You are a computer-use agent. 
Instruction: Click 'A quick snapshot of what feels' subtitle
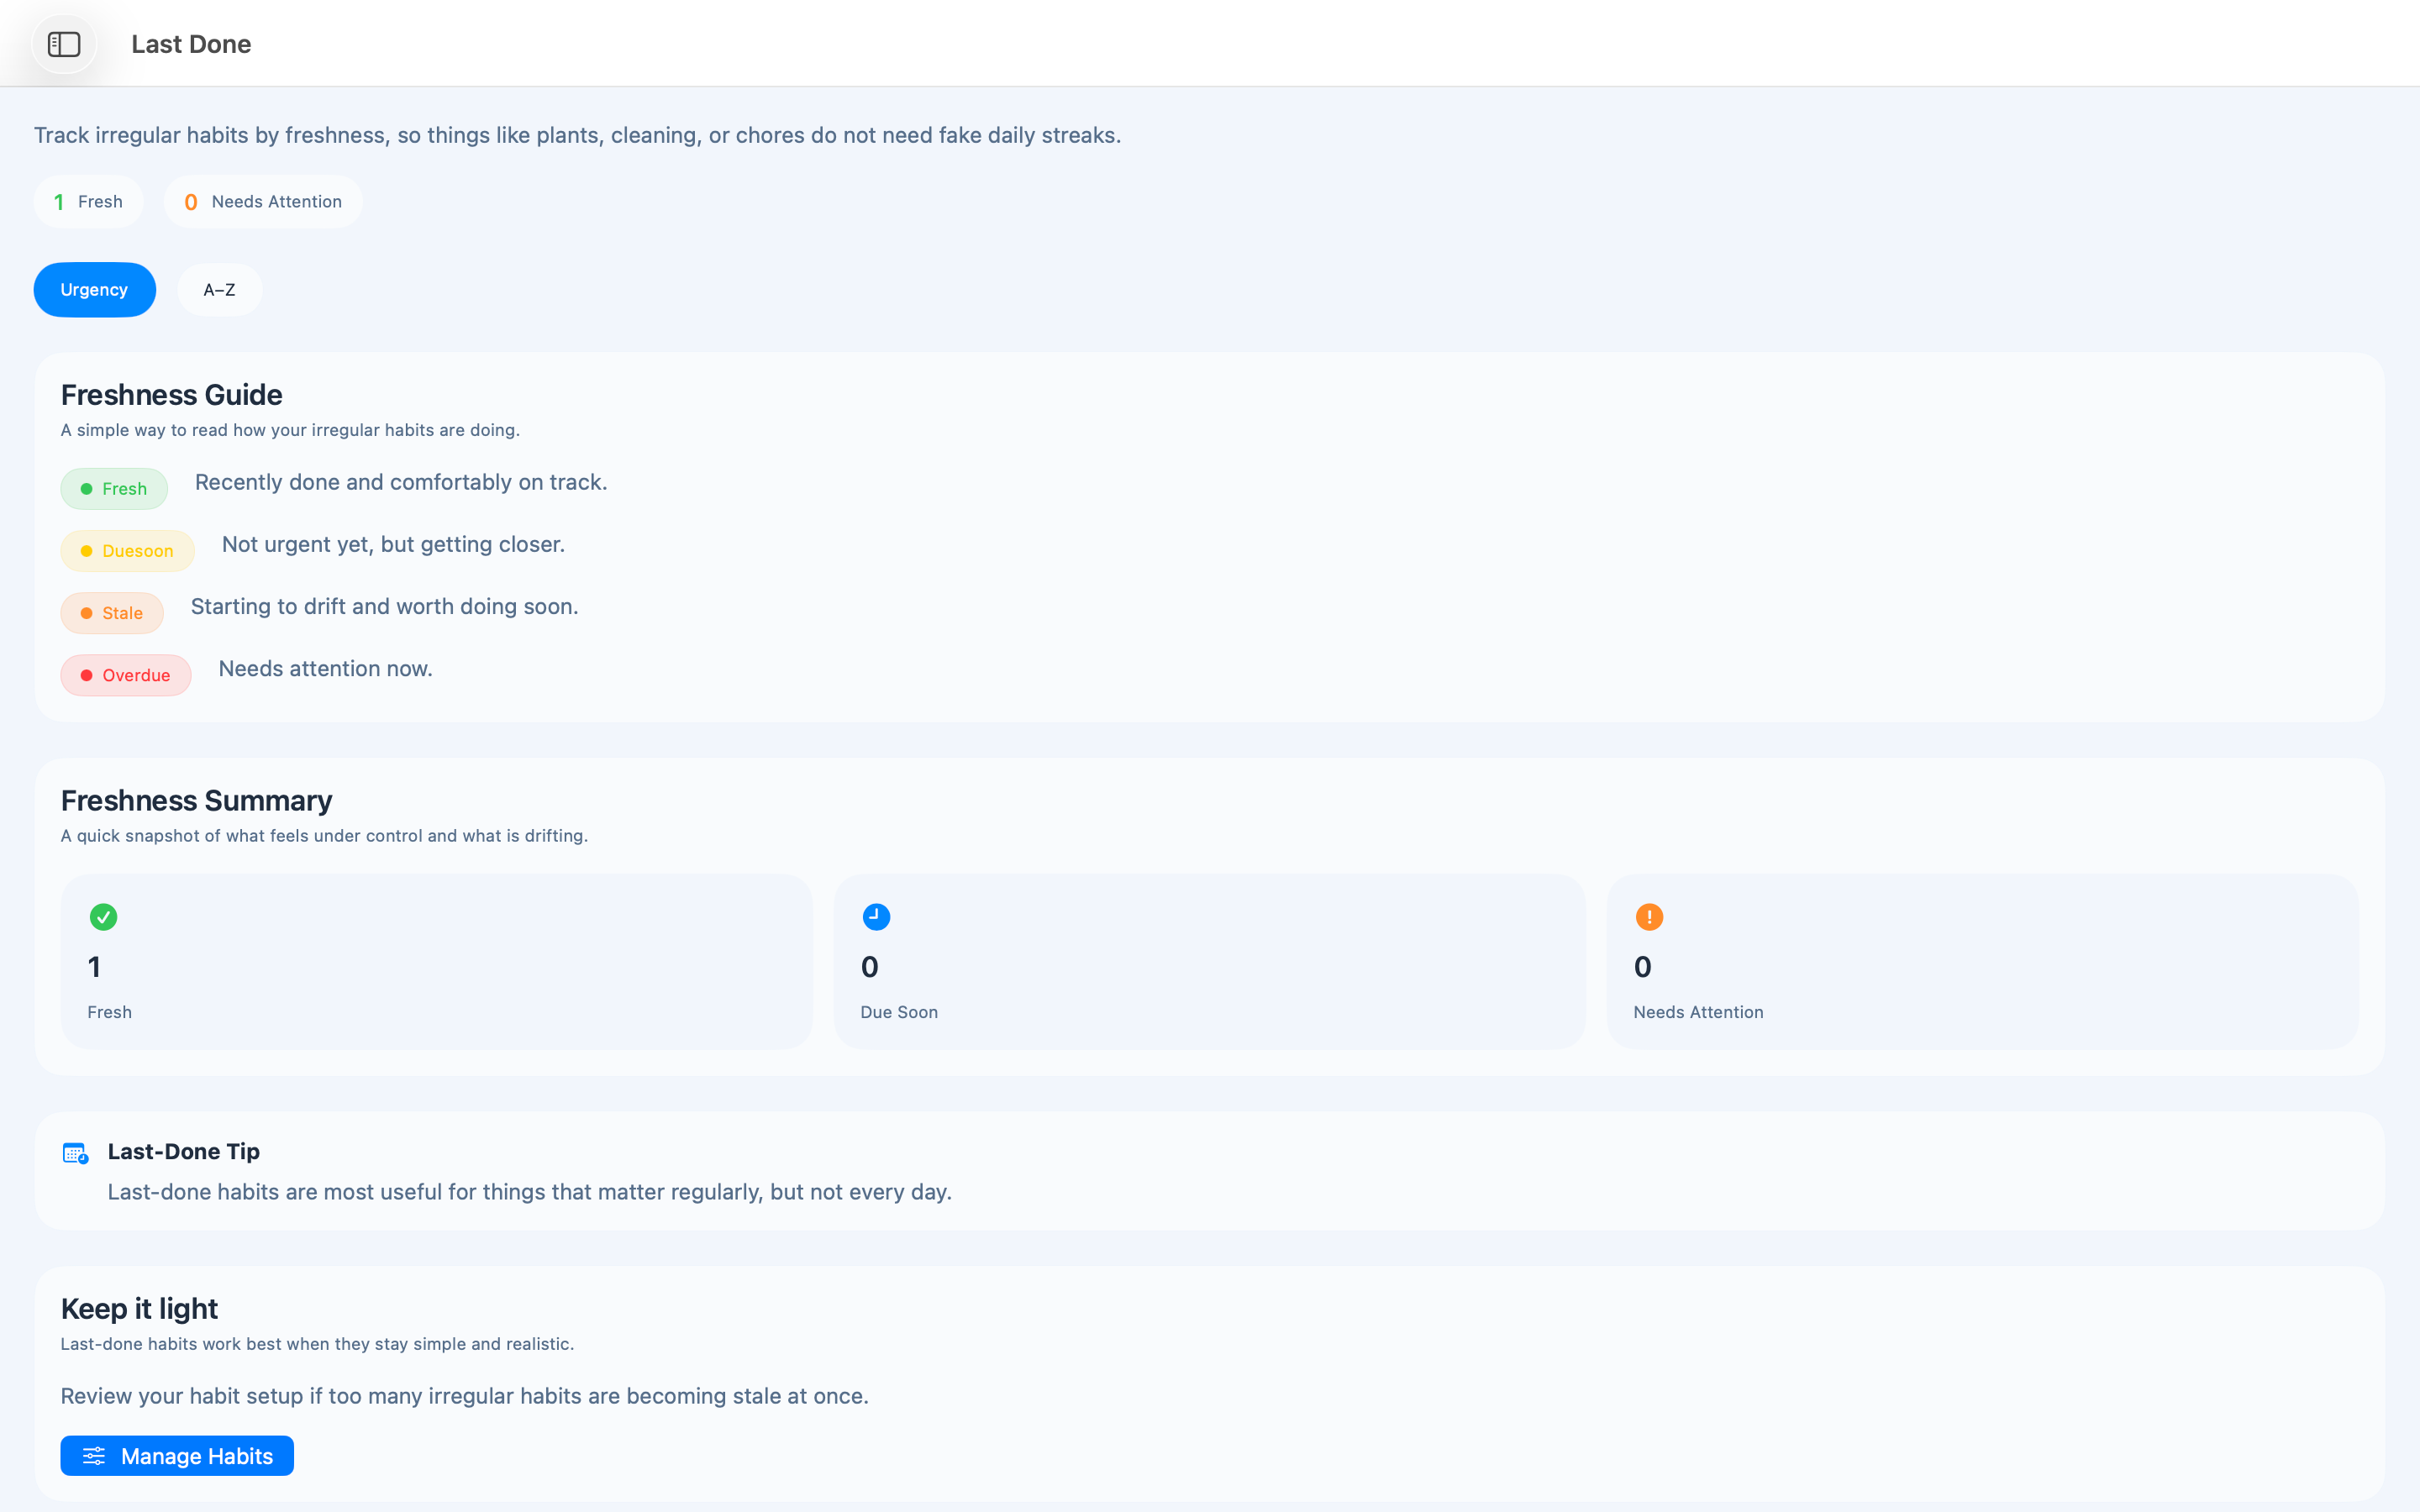pyautogui.click(x=324, y=836)
